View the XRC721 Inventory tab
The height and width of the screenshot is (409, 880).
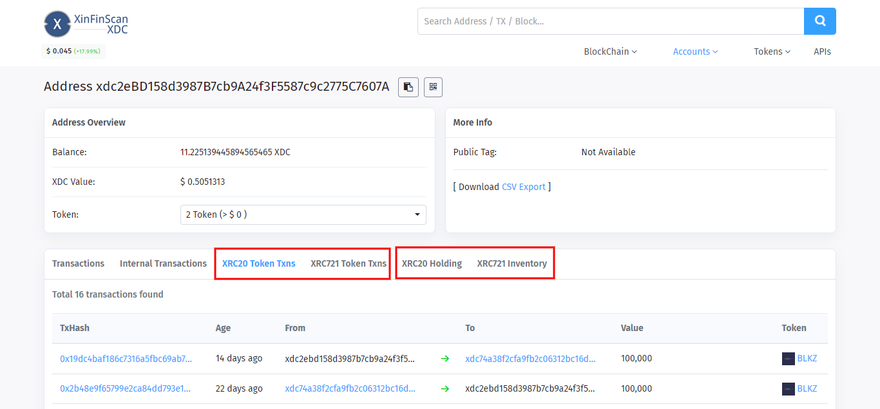(512, 264)
